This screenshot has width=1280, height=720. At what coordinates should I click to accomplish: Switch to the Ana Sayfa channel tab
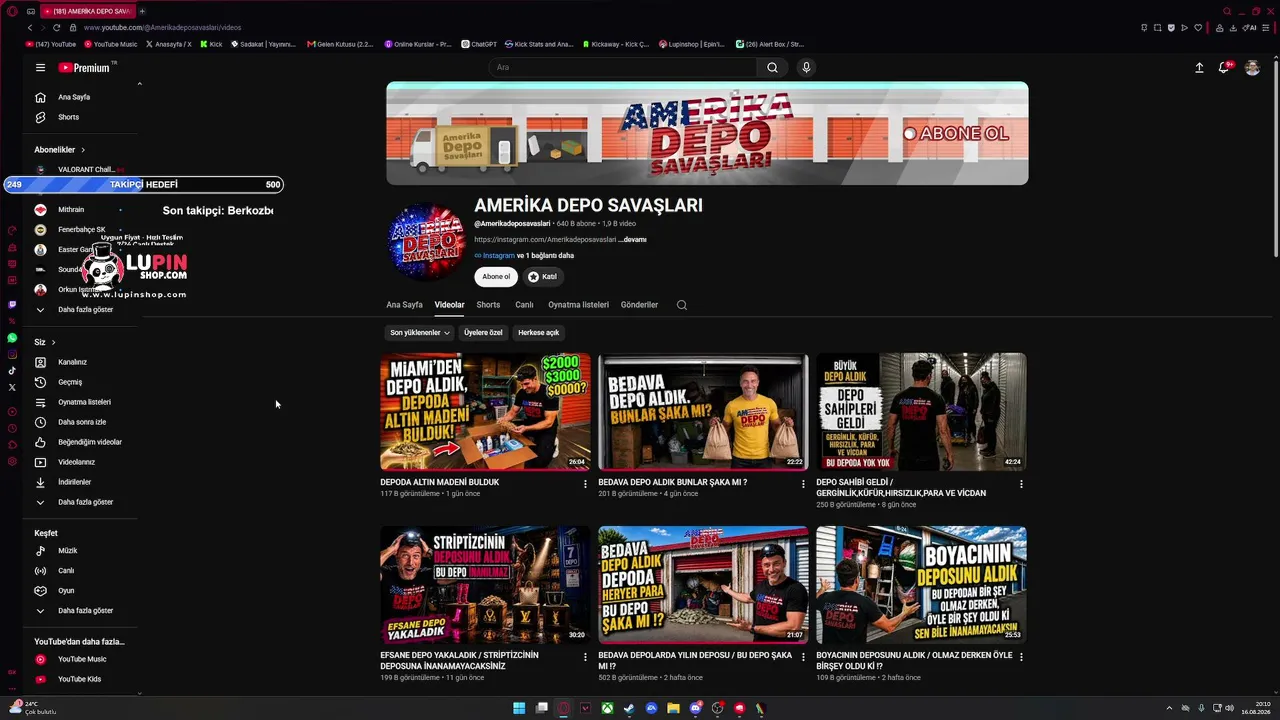405,305
